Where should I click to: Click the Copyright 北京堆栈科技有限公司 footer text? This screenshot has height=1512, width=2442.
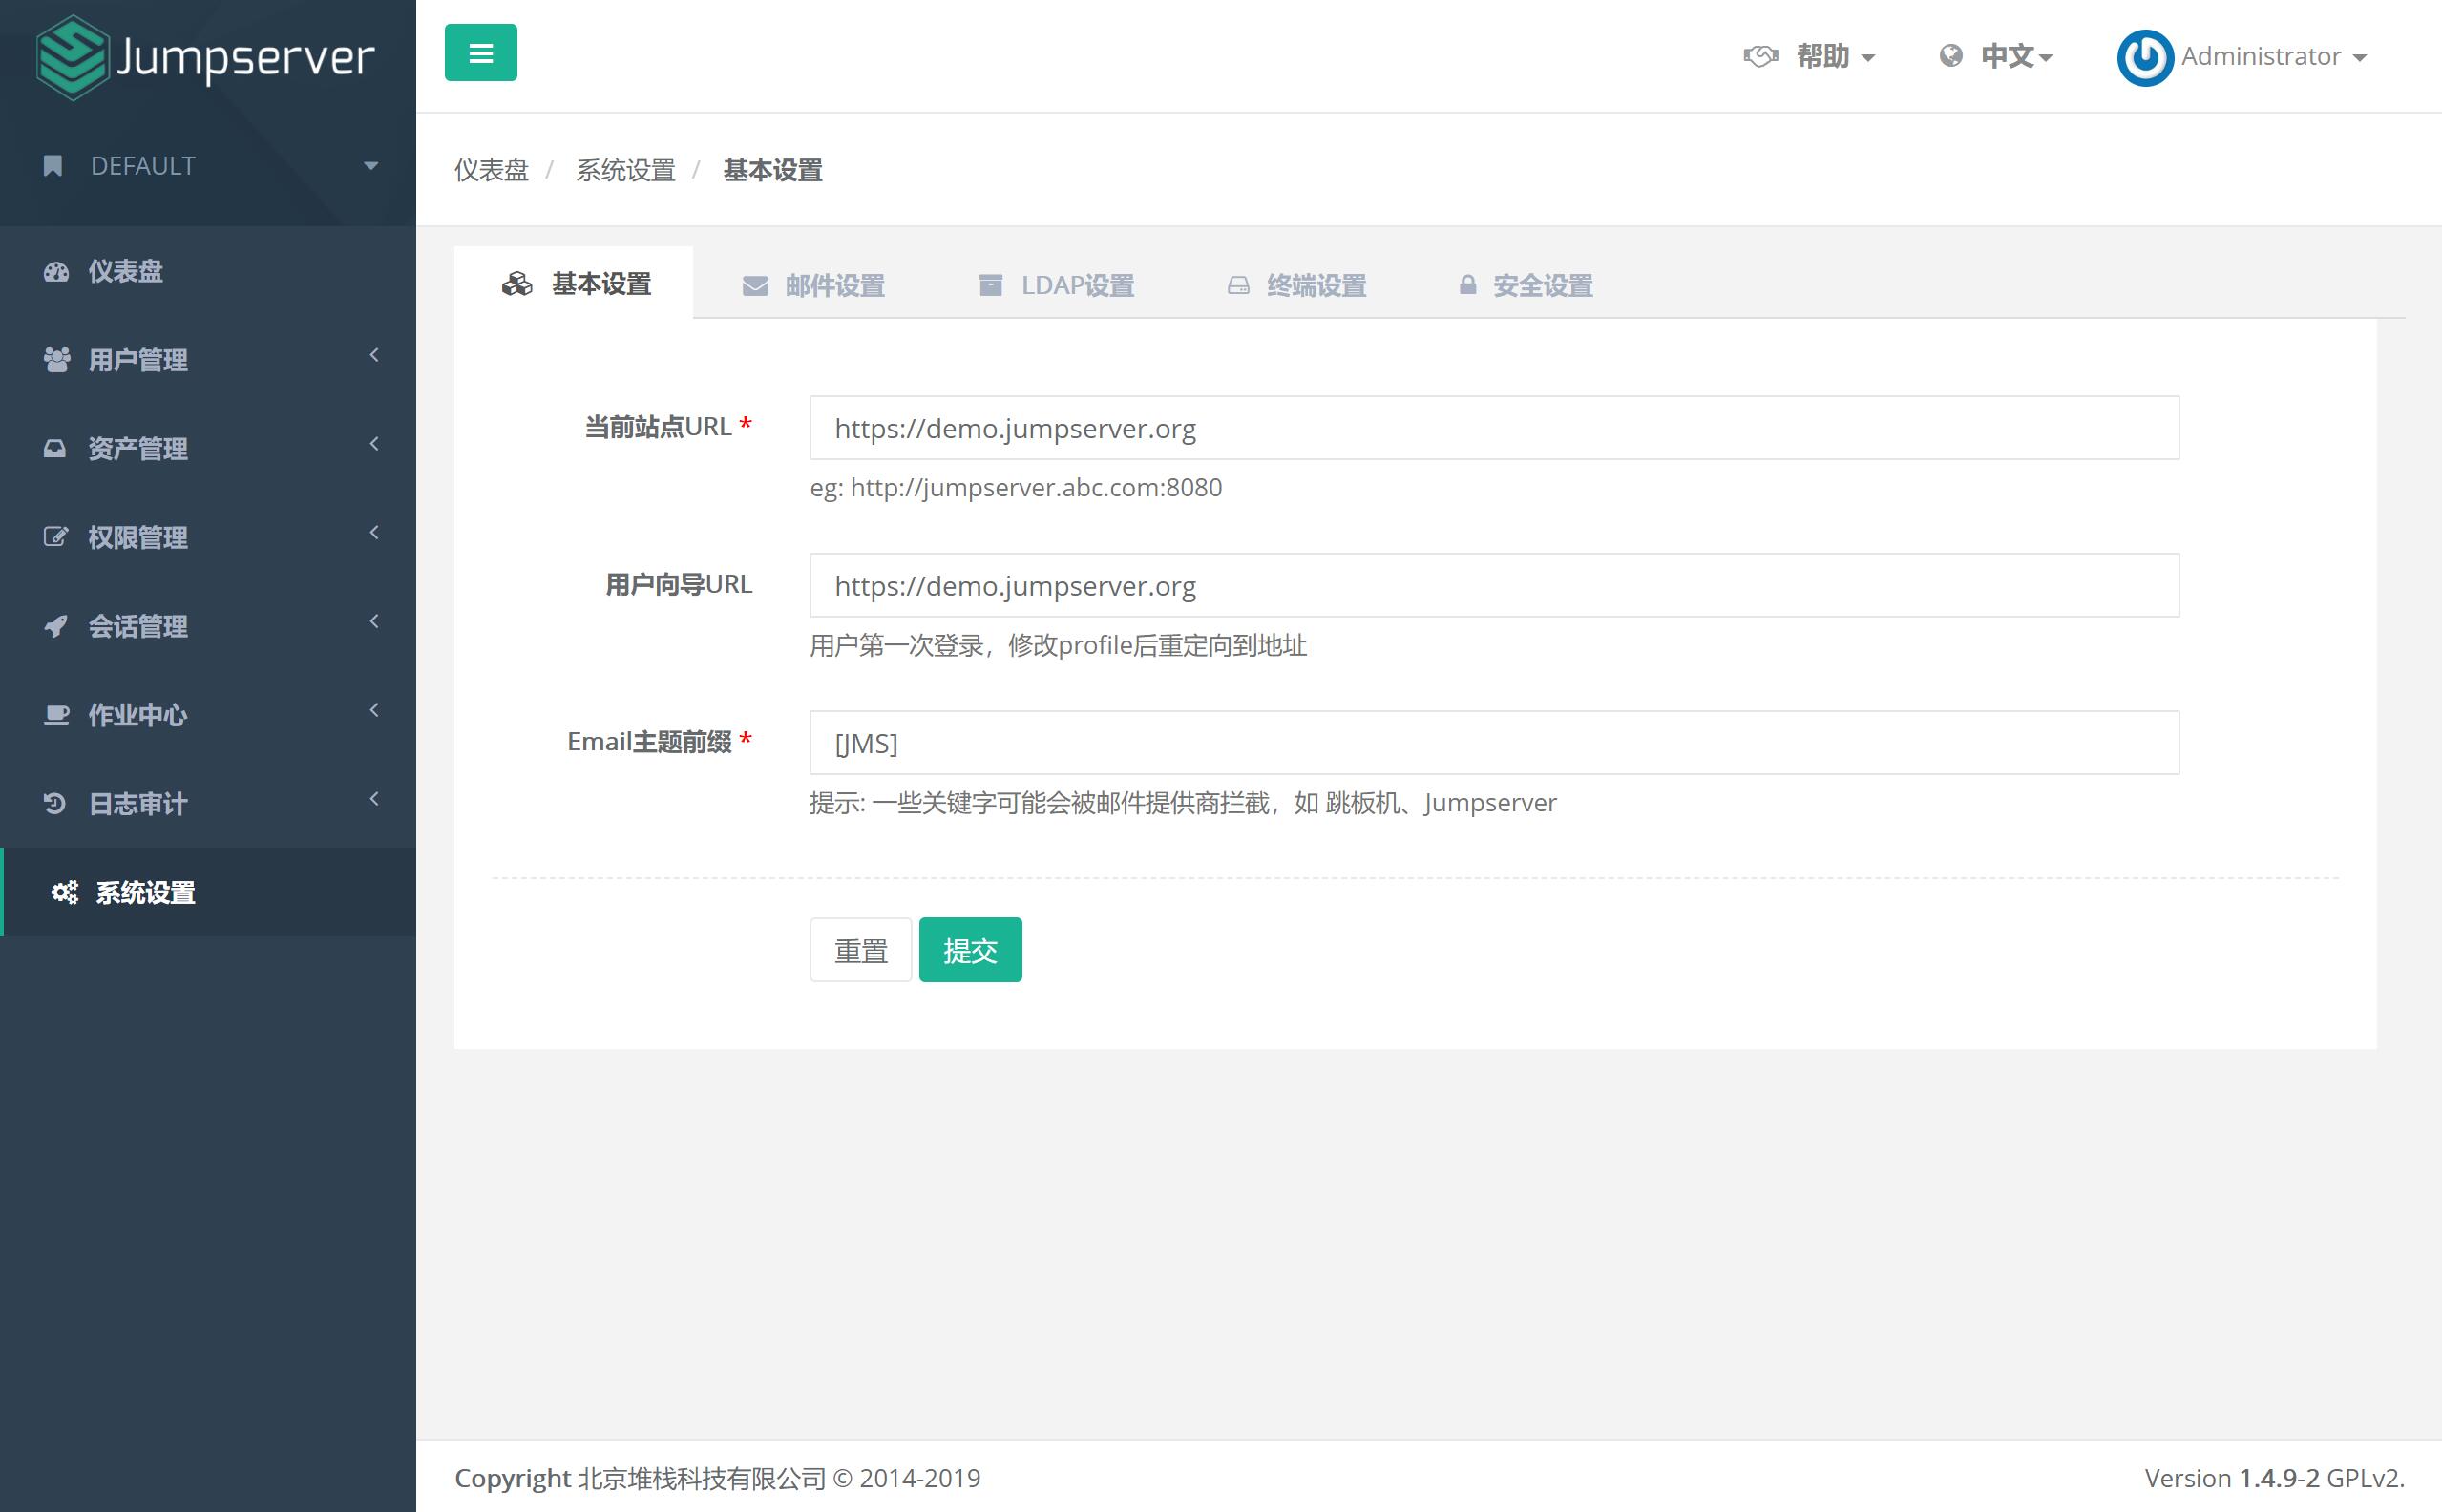pos(717,1478)
